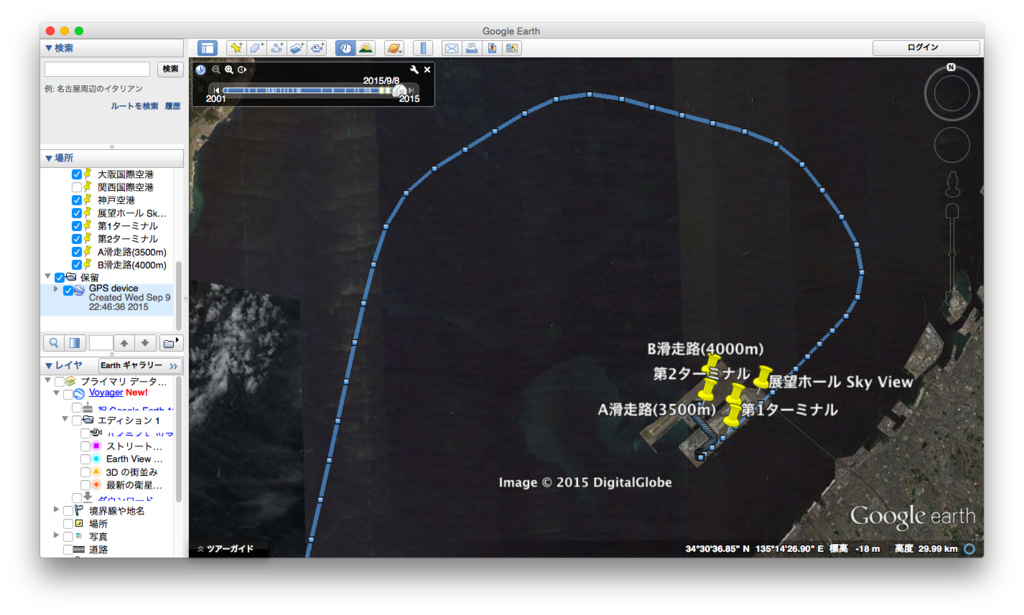The image size is (1024, 615).
Task: Expand the GPS device tree item
Action: (x=56, y=289)
